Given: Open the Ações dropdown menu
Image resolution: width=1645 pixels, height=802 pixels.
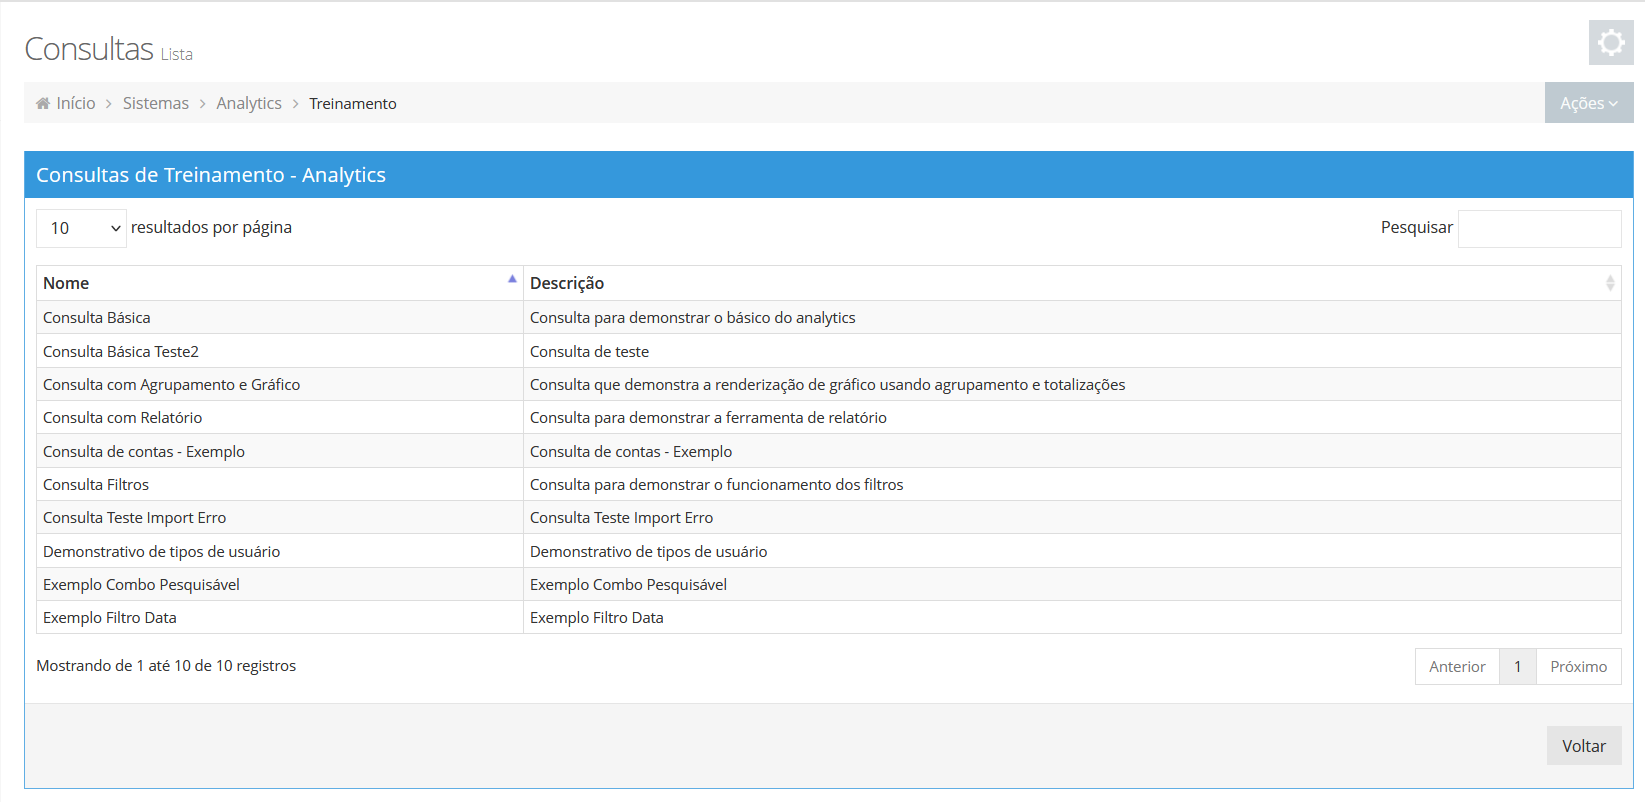Looking at the screenshot, I should coord(1589,103).
